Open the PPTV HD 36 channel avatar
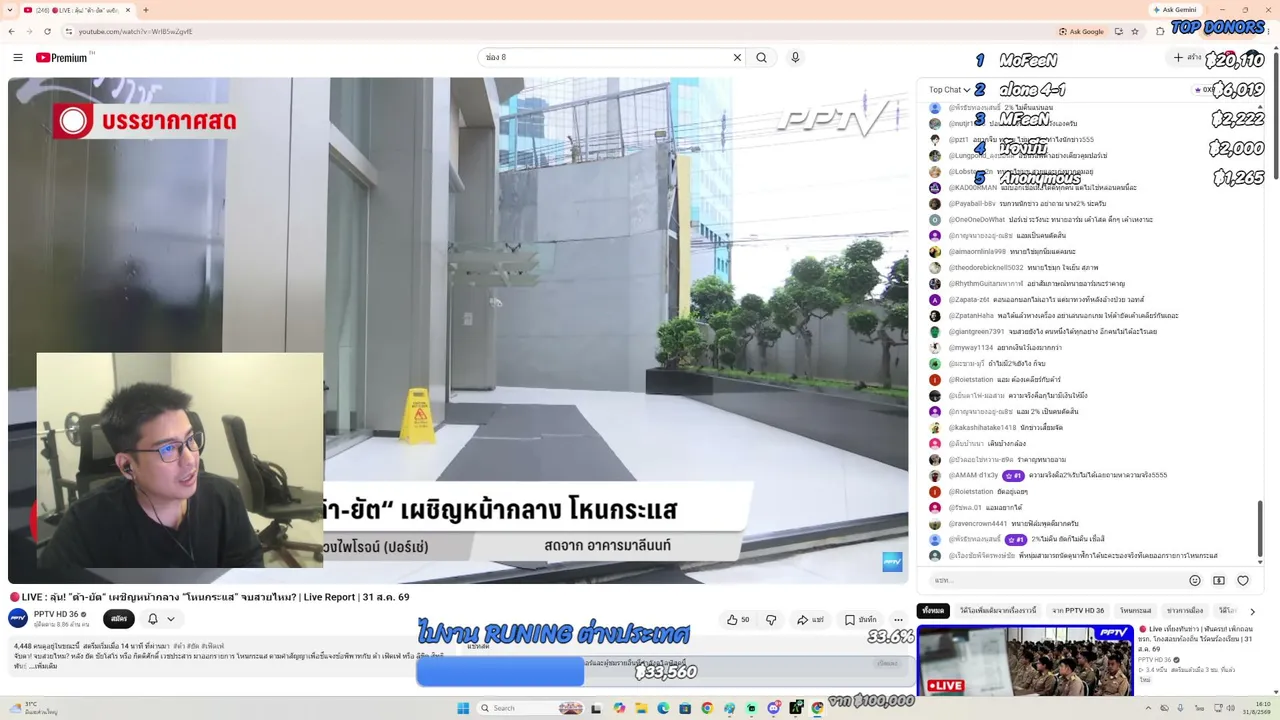The width and height of the screenshot is (1280, 720). click(18, 618)
